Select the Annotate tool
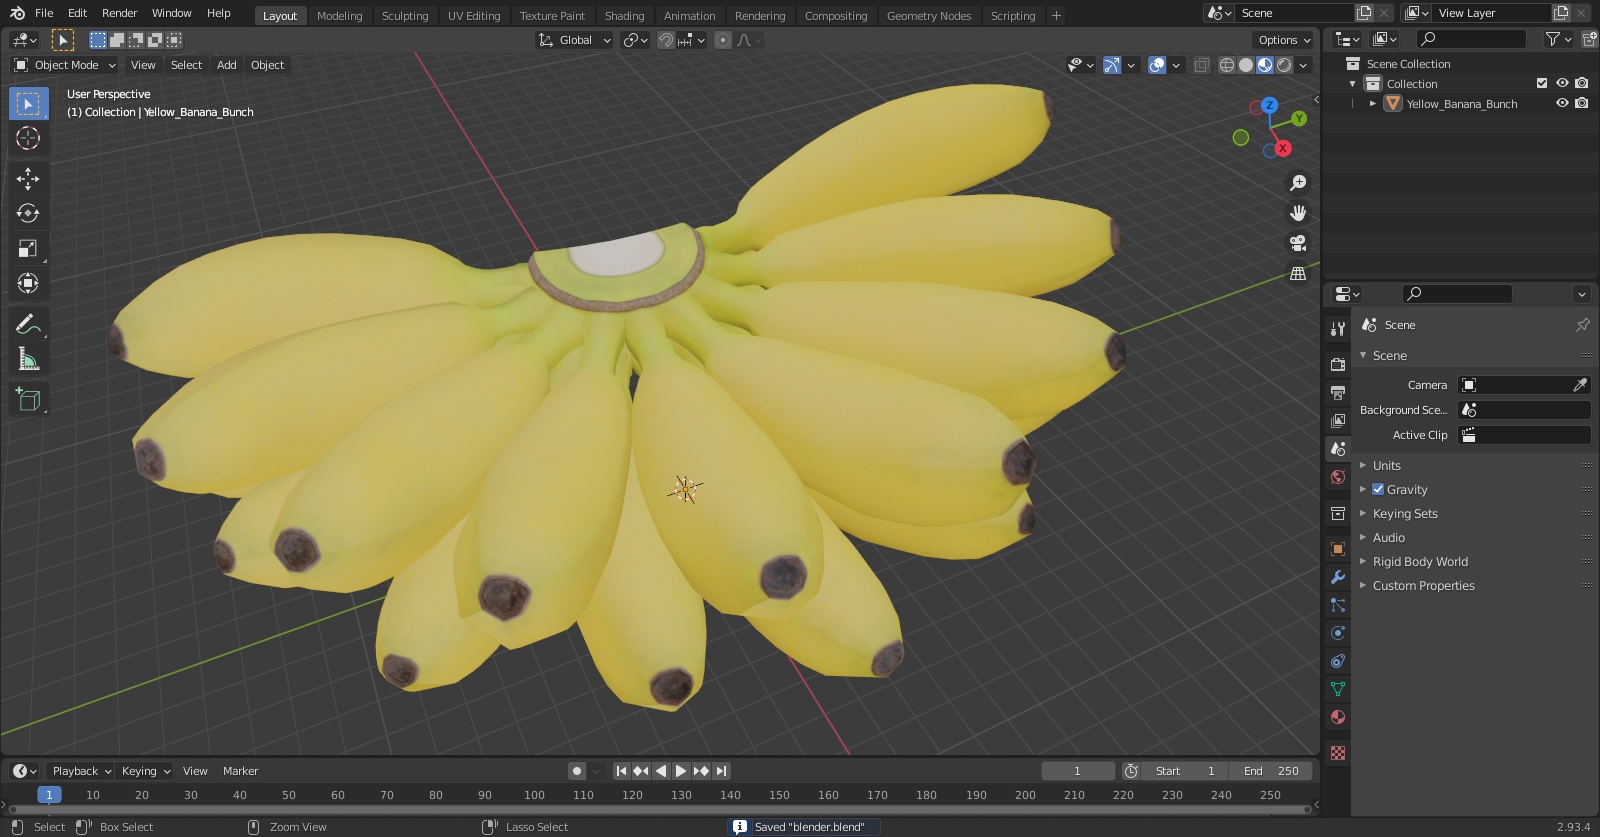 28,324
